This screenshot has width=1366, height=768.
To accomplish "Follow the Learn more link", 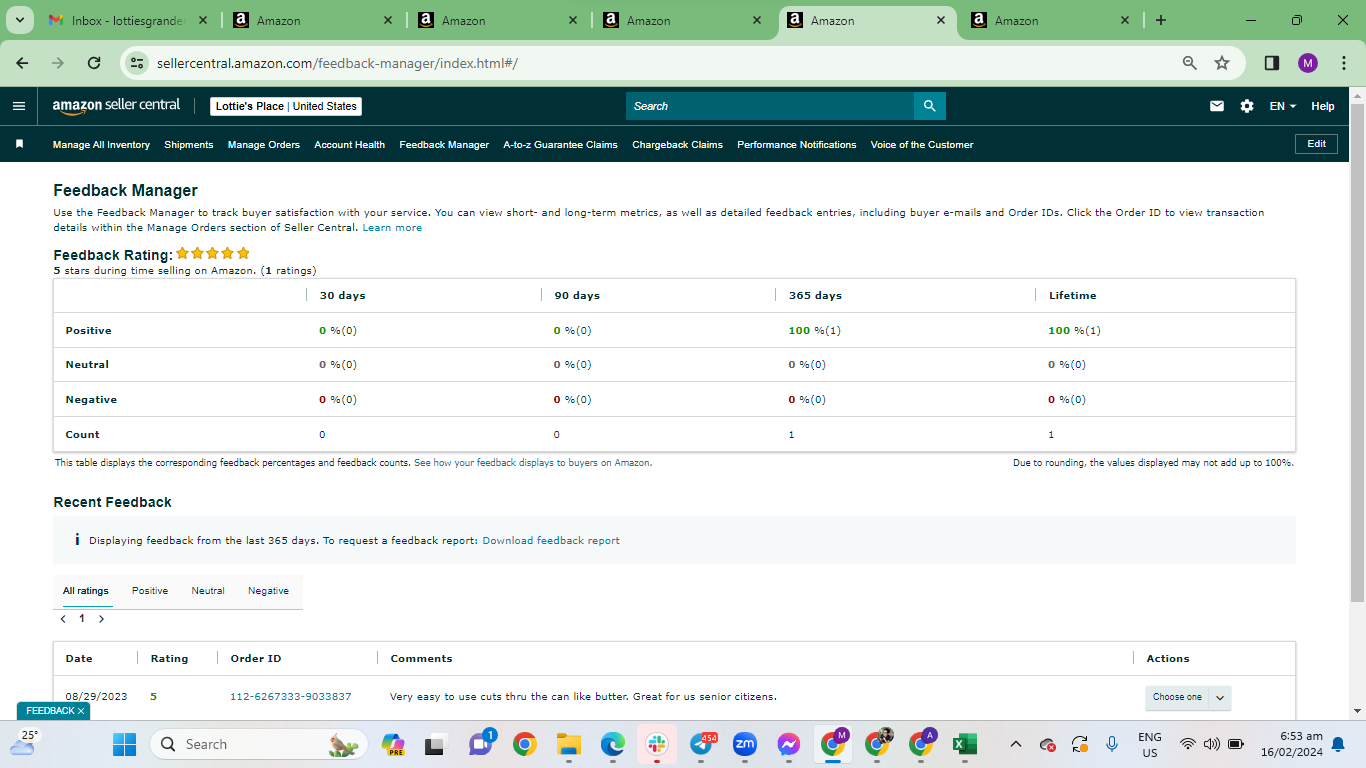I will (x=392, y=228).
